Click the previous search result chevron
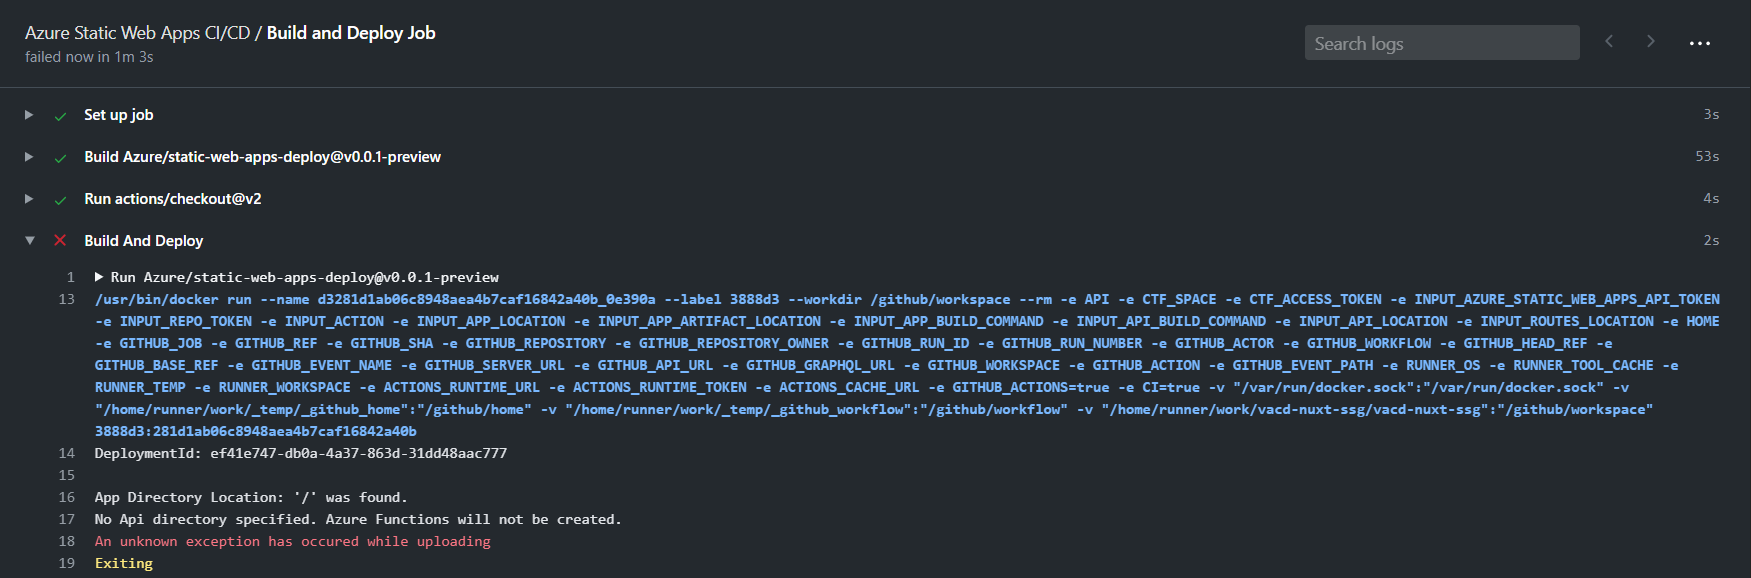 coord(1609,41)
